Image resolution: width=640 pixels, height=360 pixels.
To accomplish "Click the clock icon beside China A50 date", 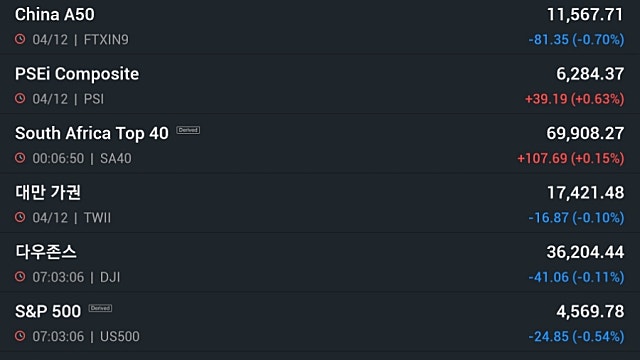I will click(20, 39).
